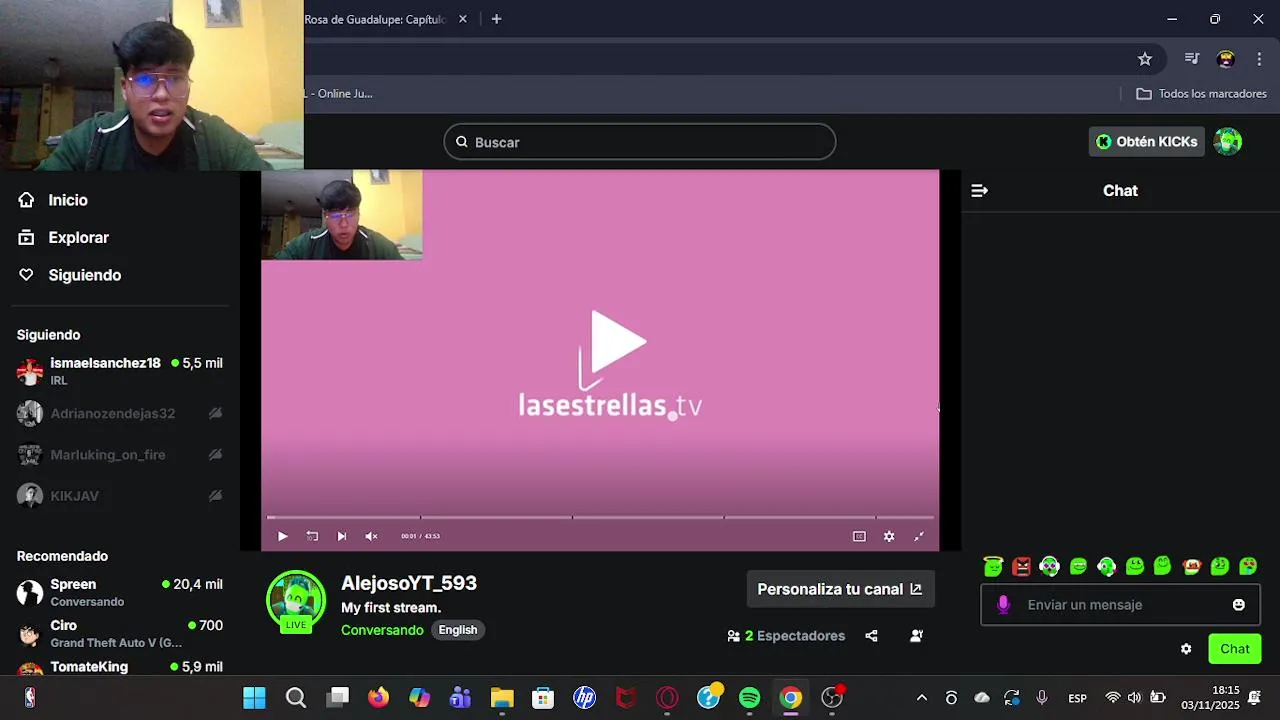Click the Conversando category link
1280x720 pixels.
coord(382,630)
